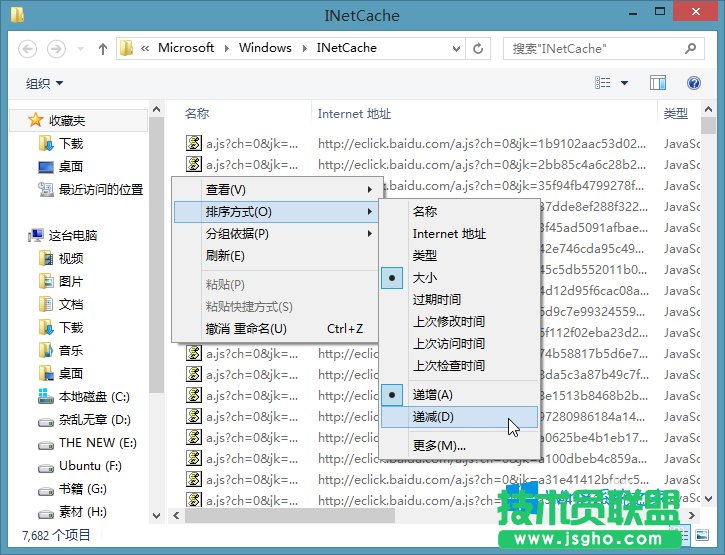Click the refresh button in address bar
Viewport: 725px width, 555px height.
(479, 48)
